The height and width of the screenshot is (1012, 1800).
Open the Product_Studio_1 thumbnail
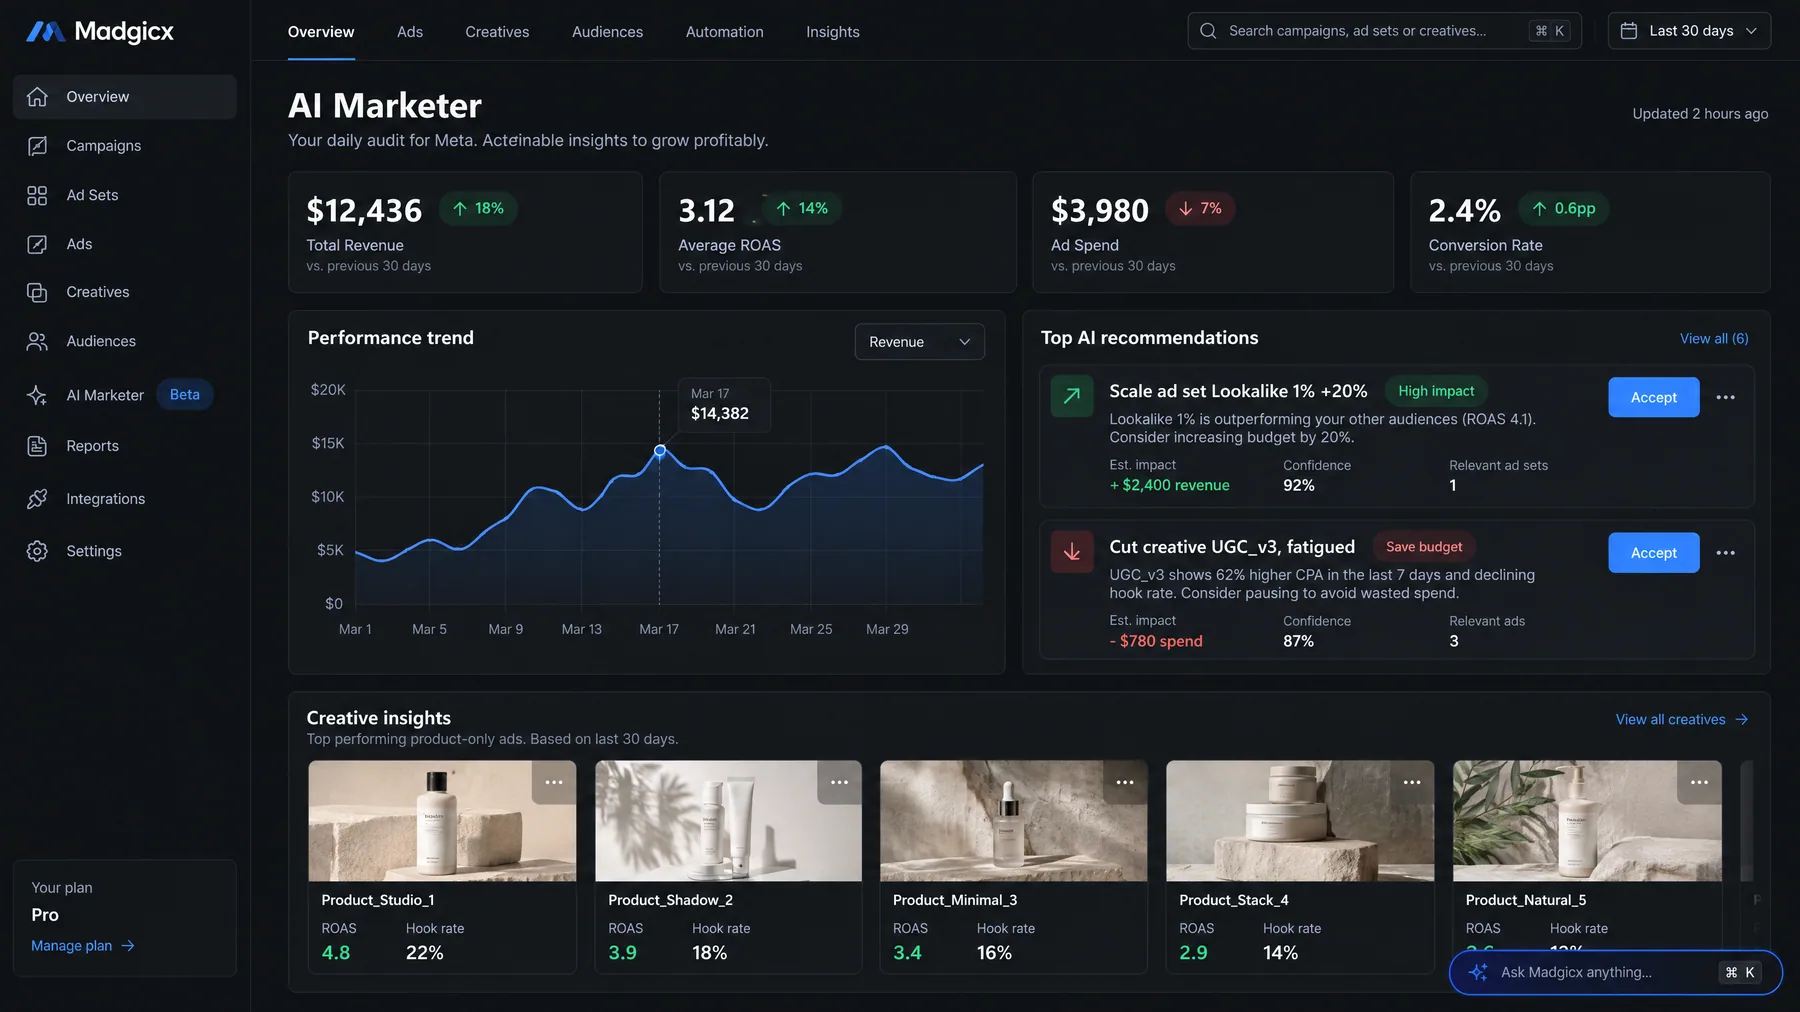click(442, 821)
